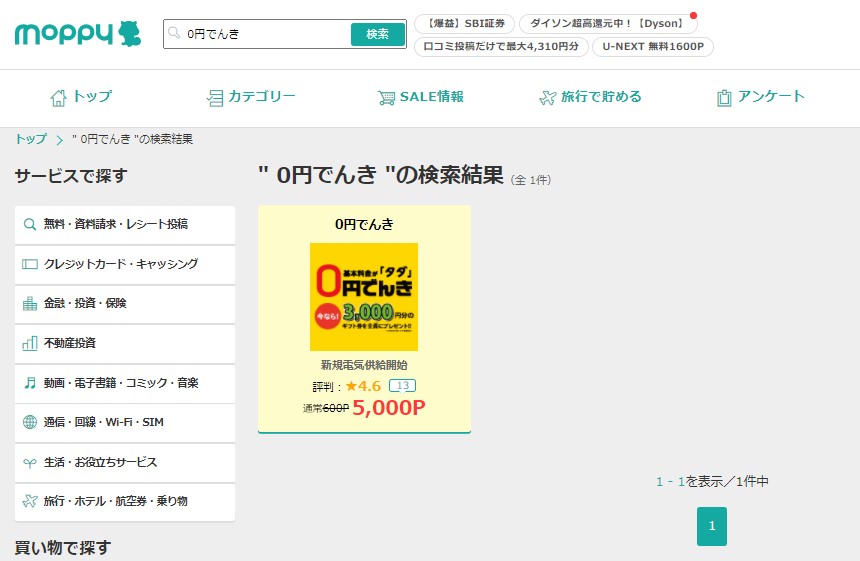Open the U-NEXT 無料1600P tag
Viewport: 860px width, 561px height.
coord(653,47)
